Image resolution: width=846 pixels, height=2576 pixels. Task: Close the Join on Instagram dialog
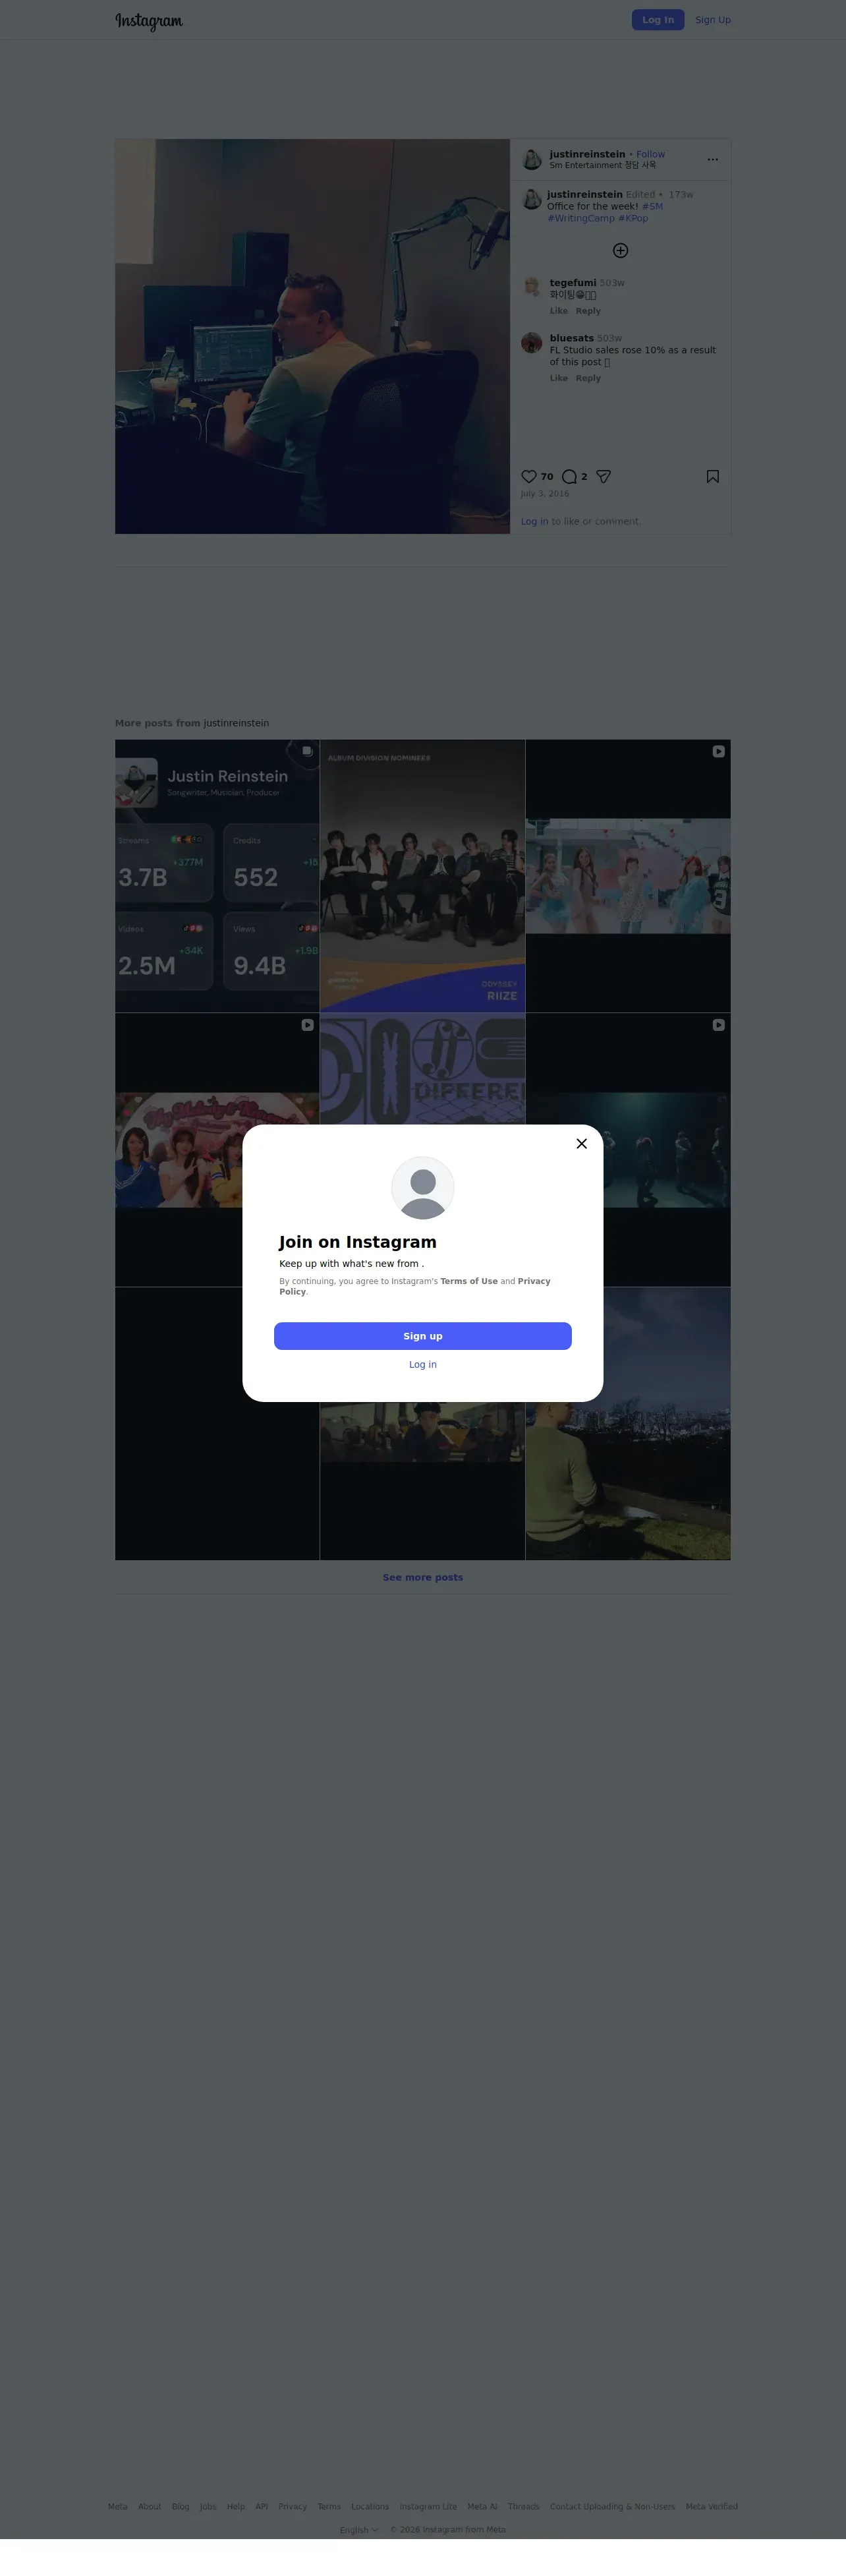[x=581, y=1143]
